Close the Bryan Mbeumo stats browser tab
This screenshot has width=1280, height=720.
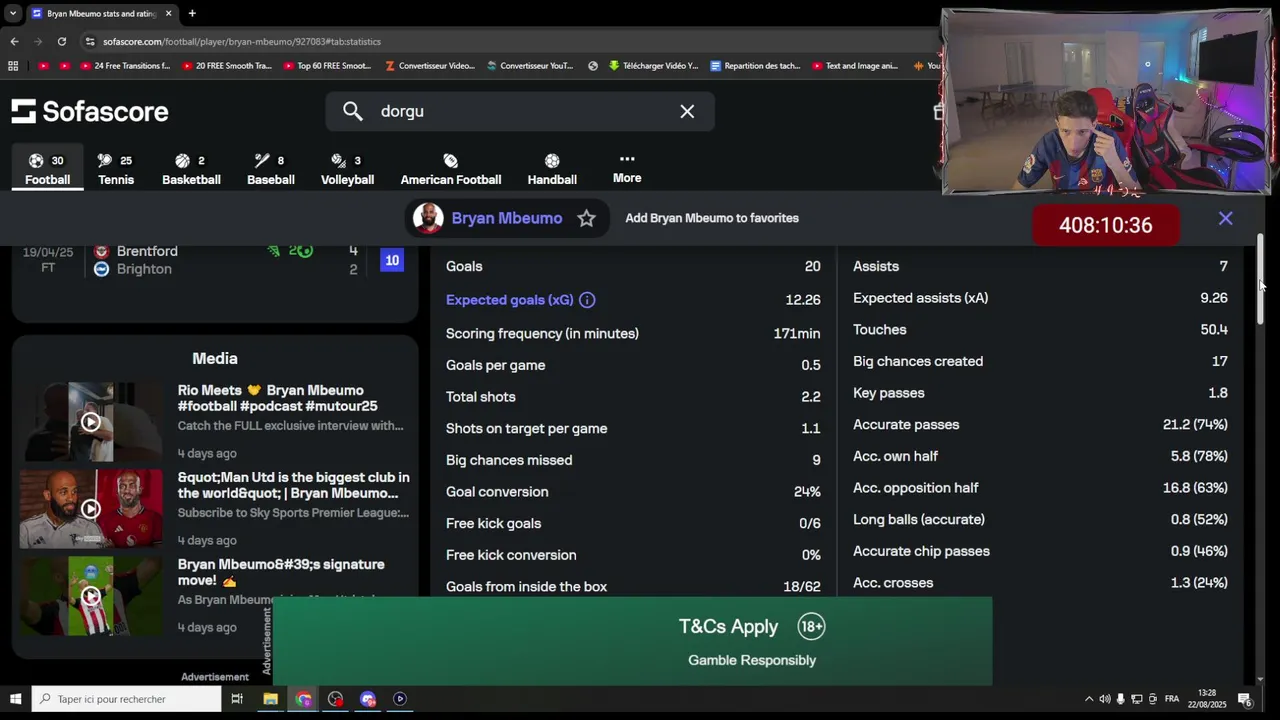168,13
